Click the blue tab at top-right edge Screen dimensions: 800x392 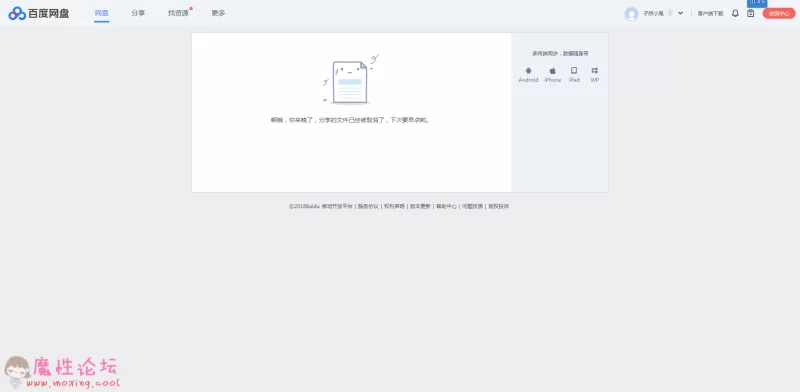coord(757,3)
